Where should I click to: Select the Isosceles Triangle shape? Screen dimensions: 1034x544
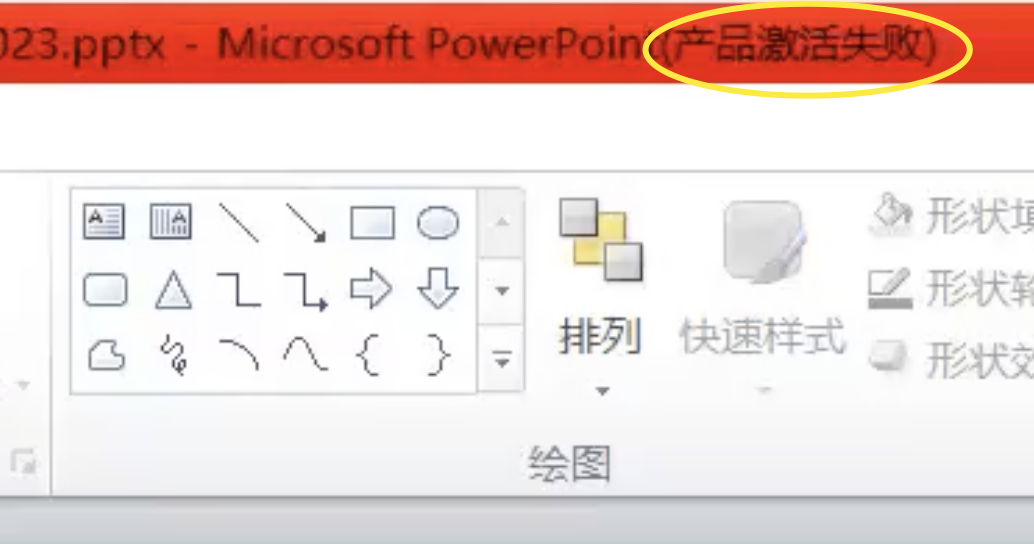click(x=173, y=290)
